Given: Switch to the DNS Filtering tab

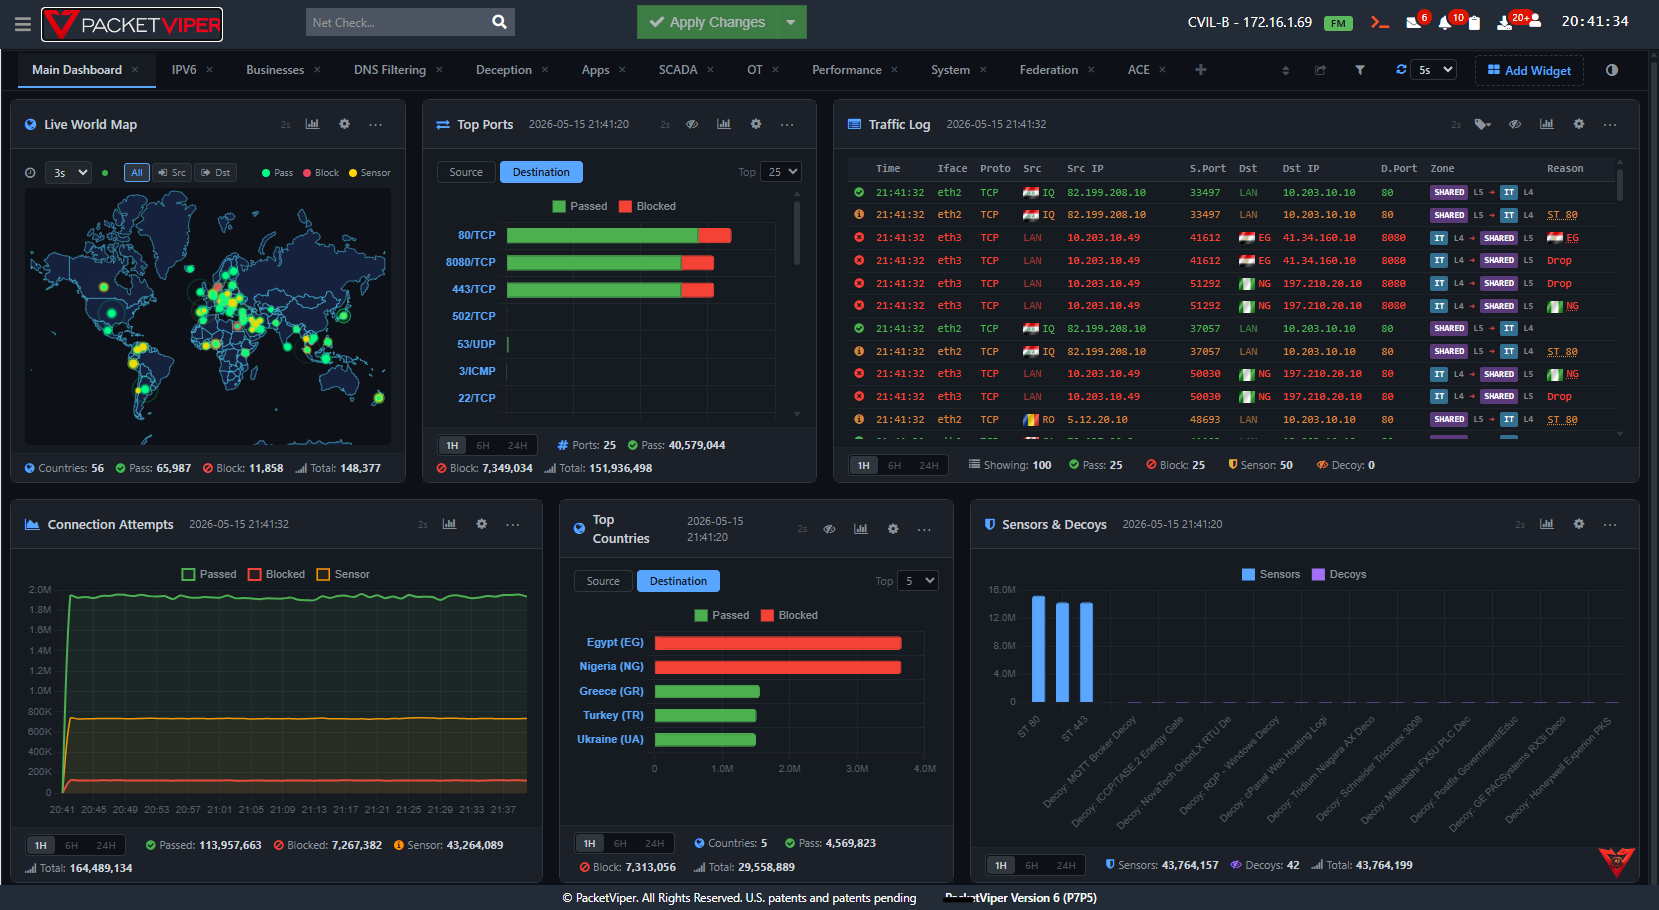Looking at the screenshot, I should 390,70.
